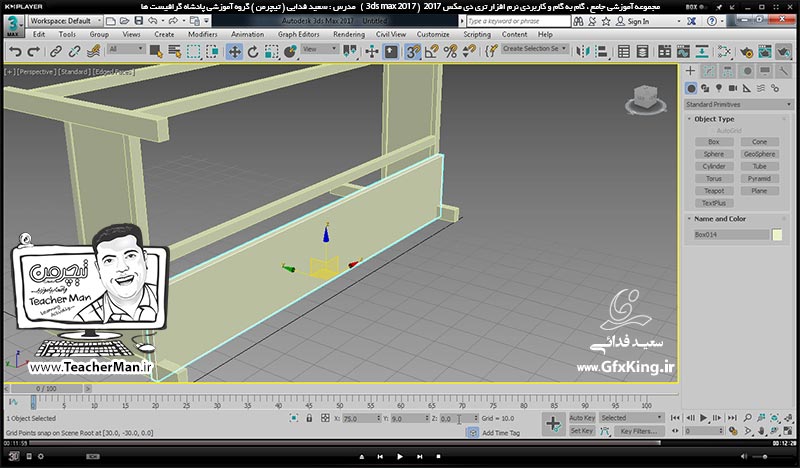This screenshot has width=800, height=468.
Task: Click the Use Pivot Point Center icon
Action: click(350, 51)
